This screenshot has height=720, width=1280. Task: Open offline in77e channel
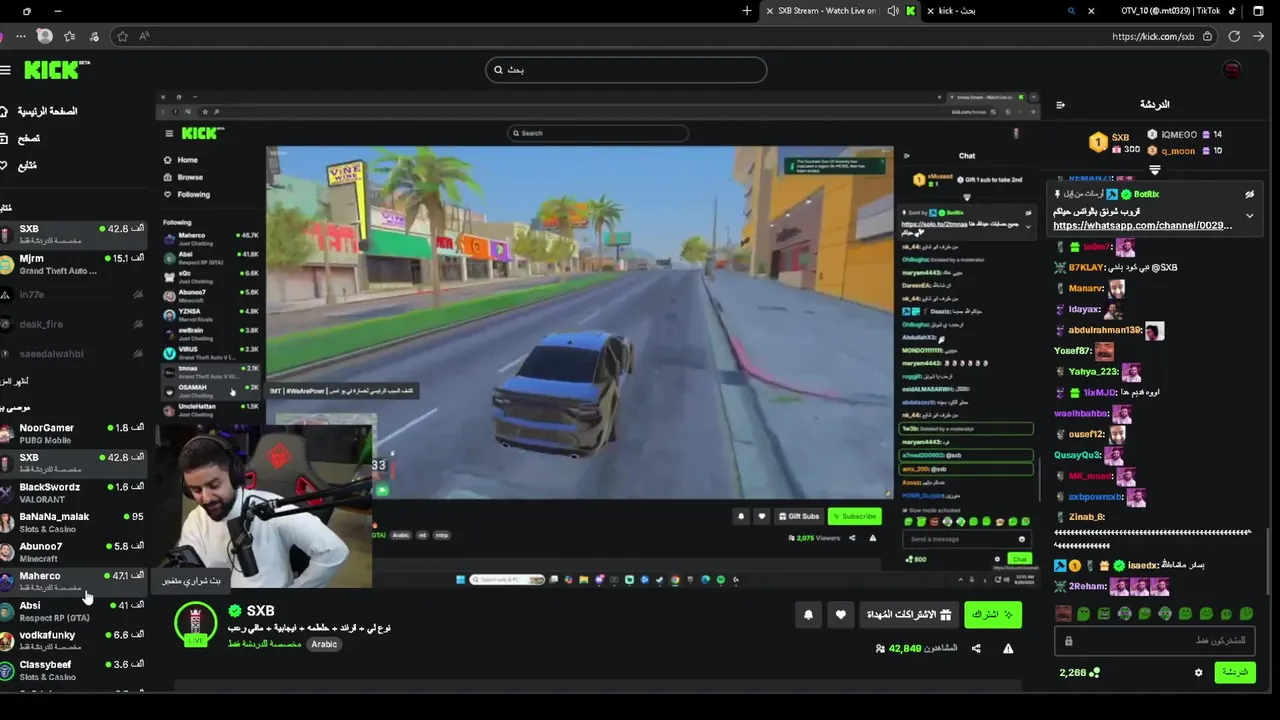74,295
